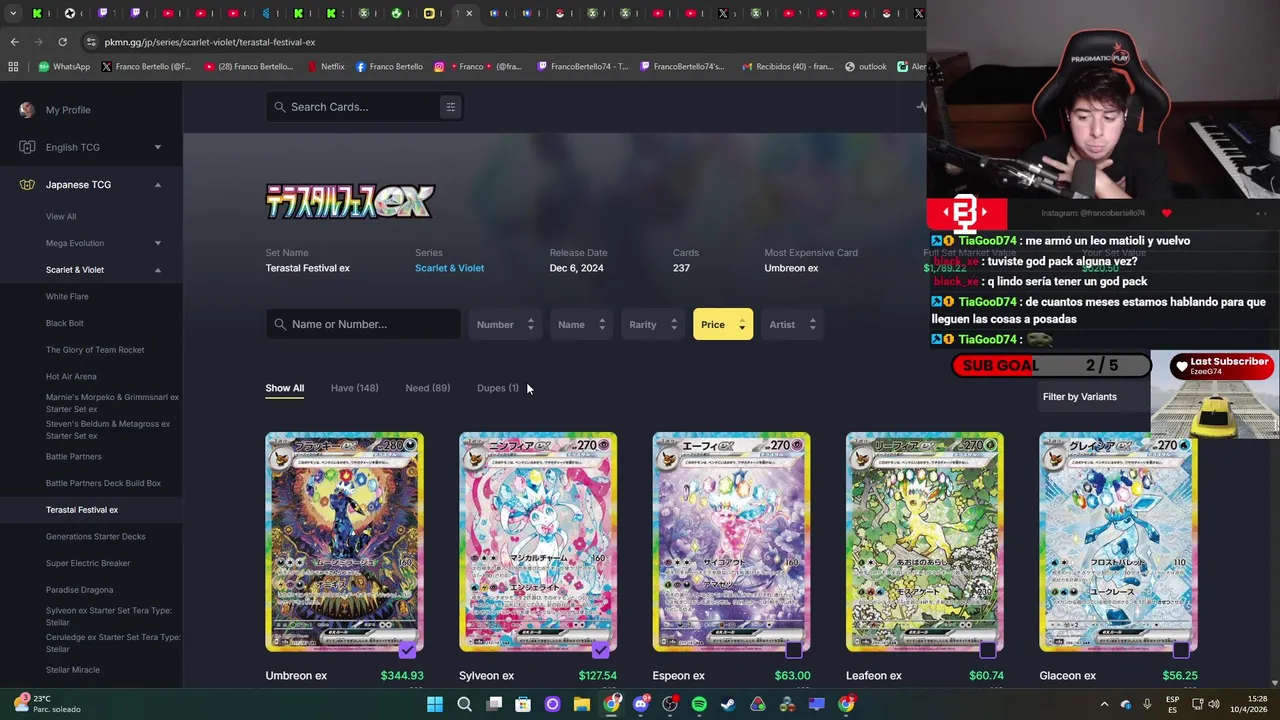Open the WhatsApp bookmark
Viewport: 1280px width, 720px height.
64,67
